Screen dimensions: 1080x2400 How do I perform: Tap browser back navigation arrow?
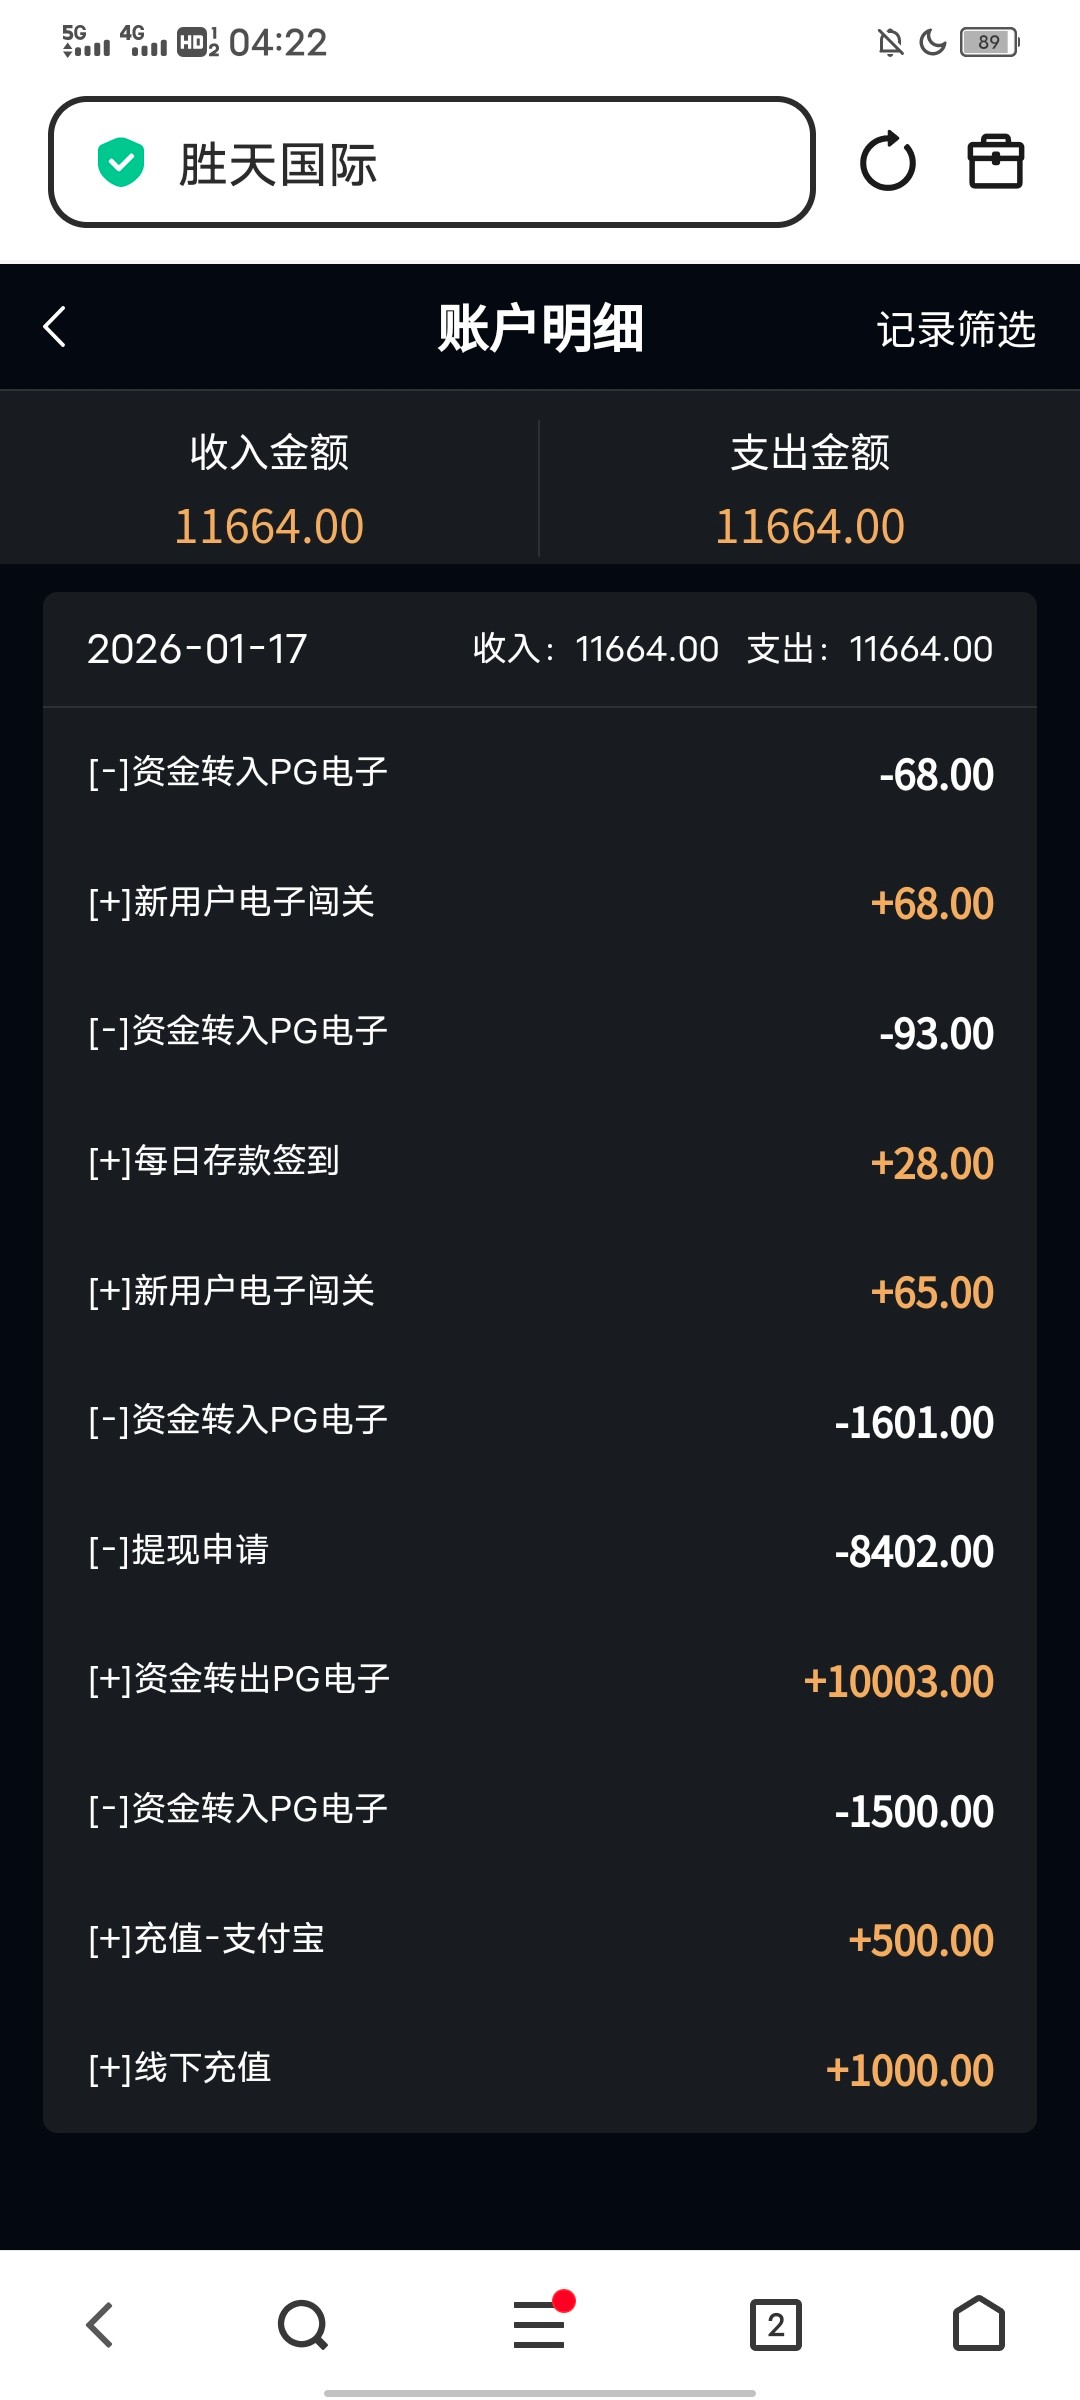pos(99,2324)
